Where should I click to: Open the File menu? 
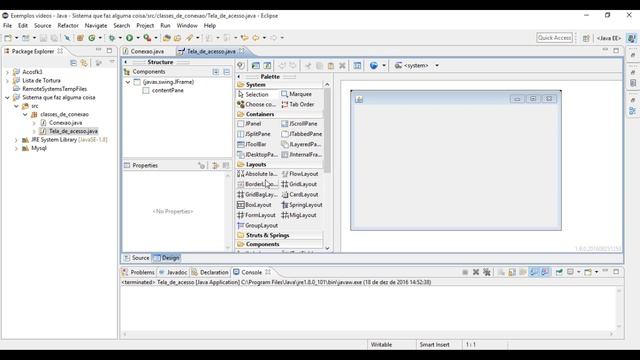click(7, 25)
